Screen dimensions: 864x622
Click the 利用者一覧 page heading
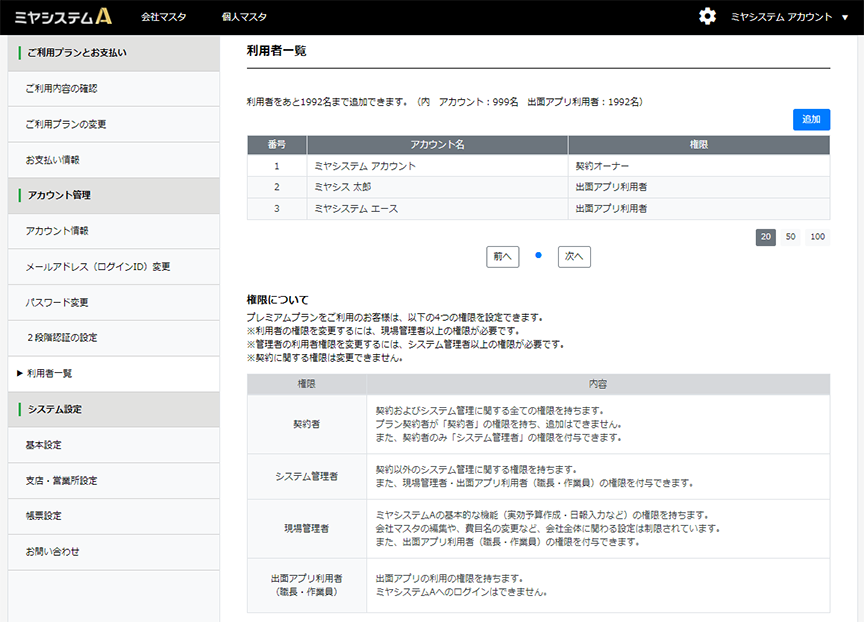pos(277,51)
